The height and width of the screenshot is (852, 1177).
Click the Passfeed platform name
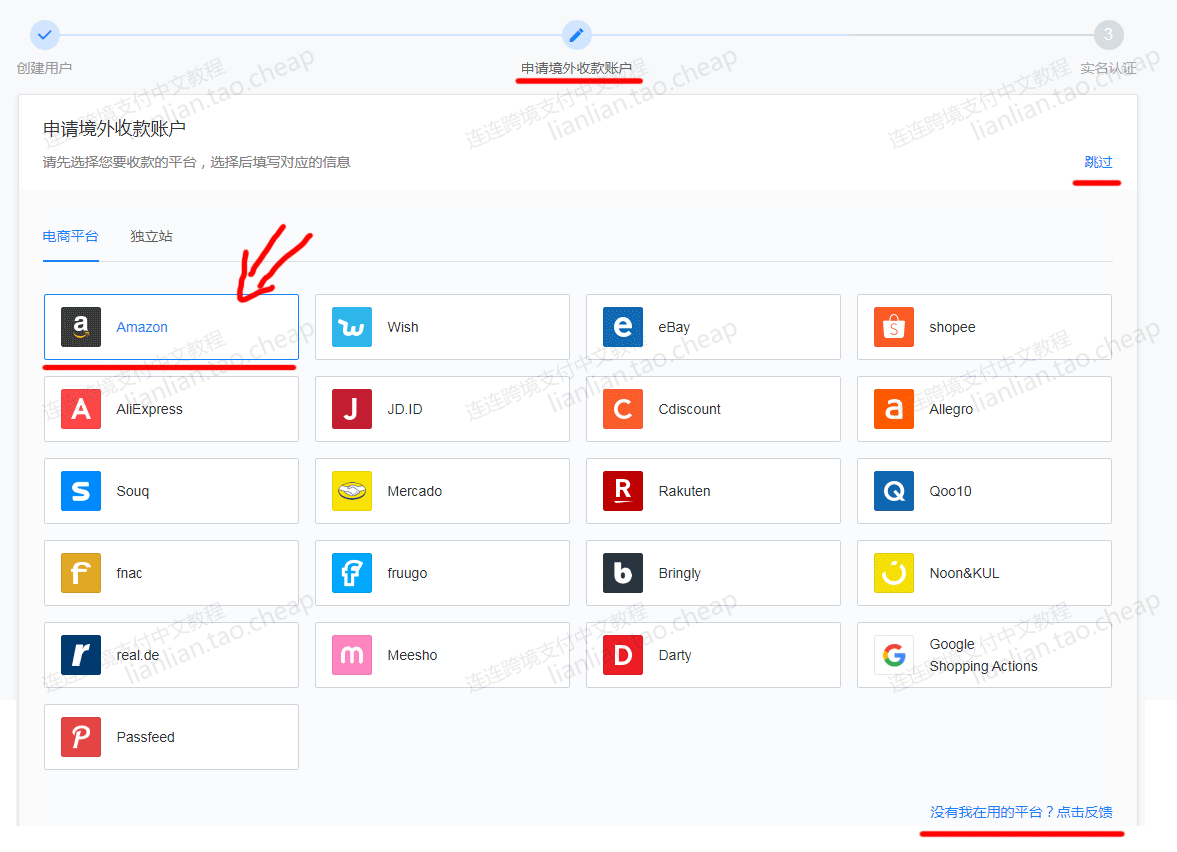(x=146, y=737)
